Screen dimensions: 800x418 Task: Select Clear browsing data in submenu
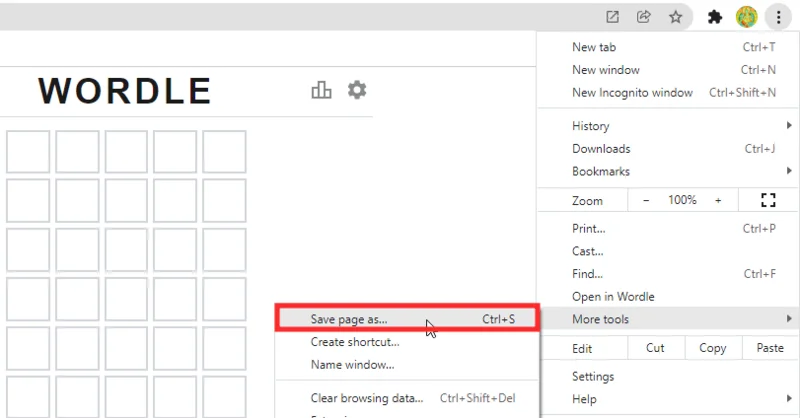click(x=407, y=398)
